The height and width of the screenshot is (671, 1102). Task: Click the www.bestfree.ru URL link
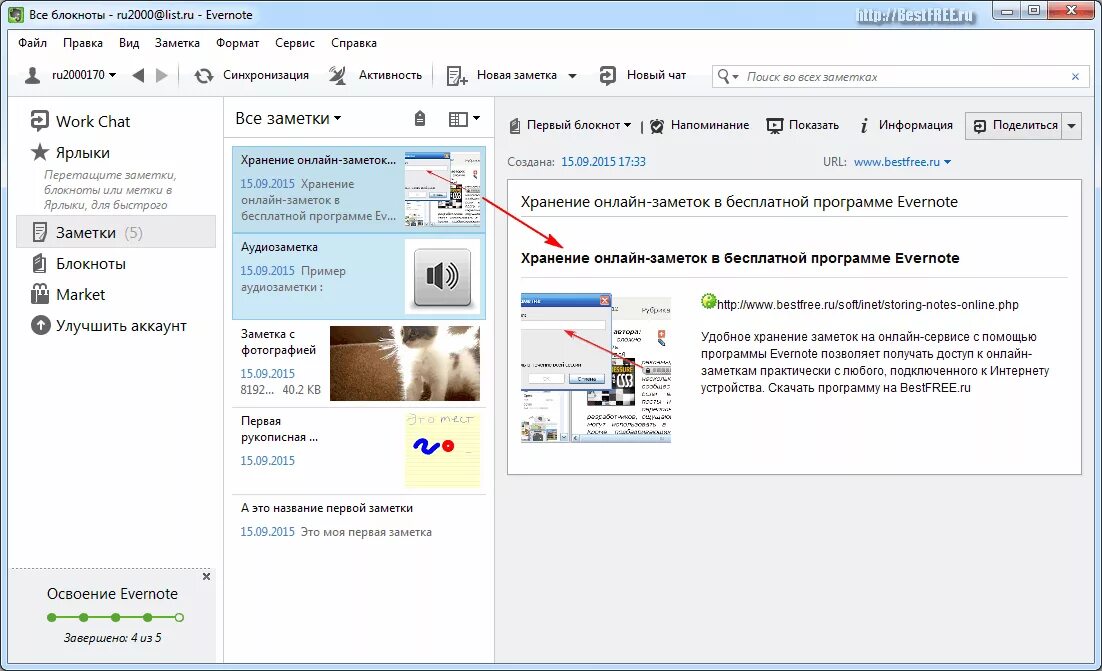(x=897, y=162)
